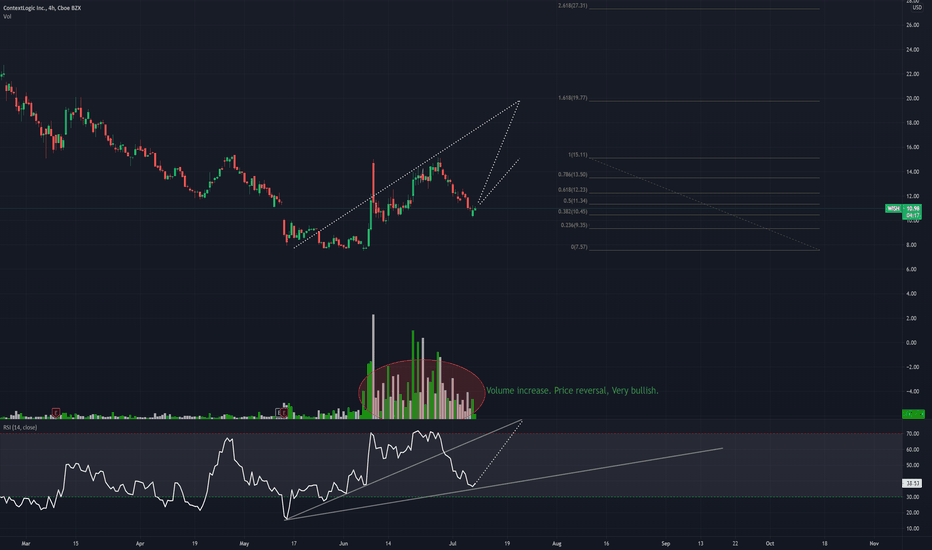Click the 0.00 price axis label

(912, 343)
